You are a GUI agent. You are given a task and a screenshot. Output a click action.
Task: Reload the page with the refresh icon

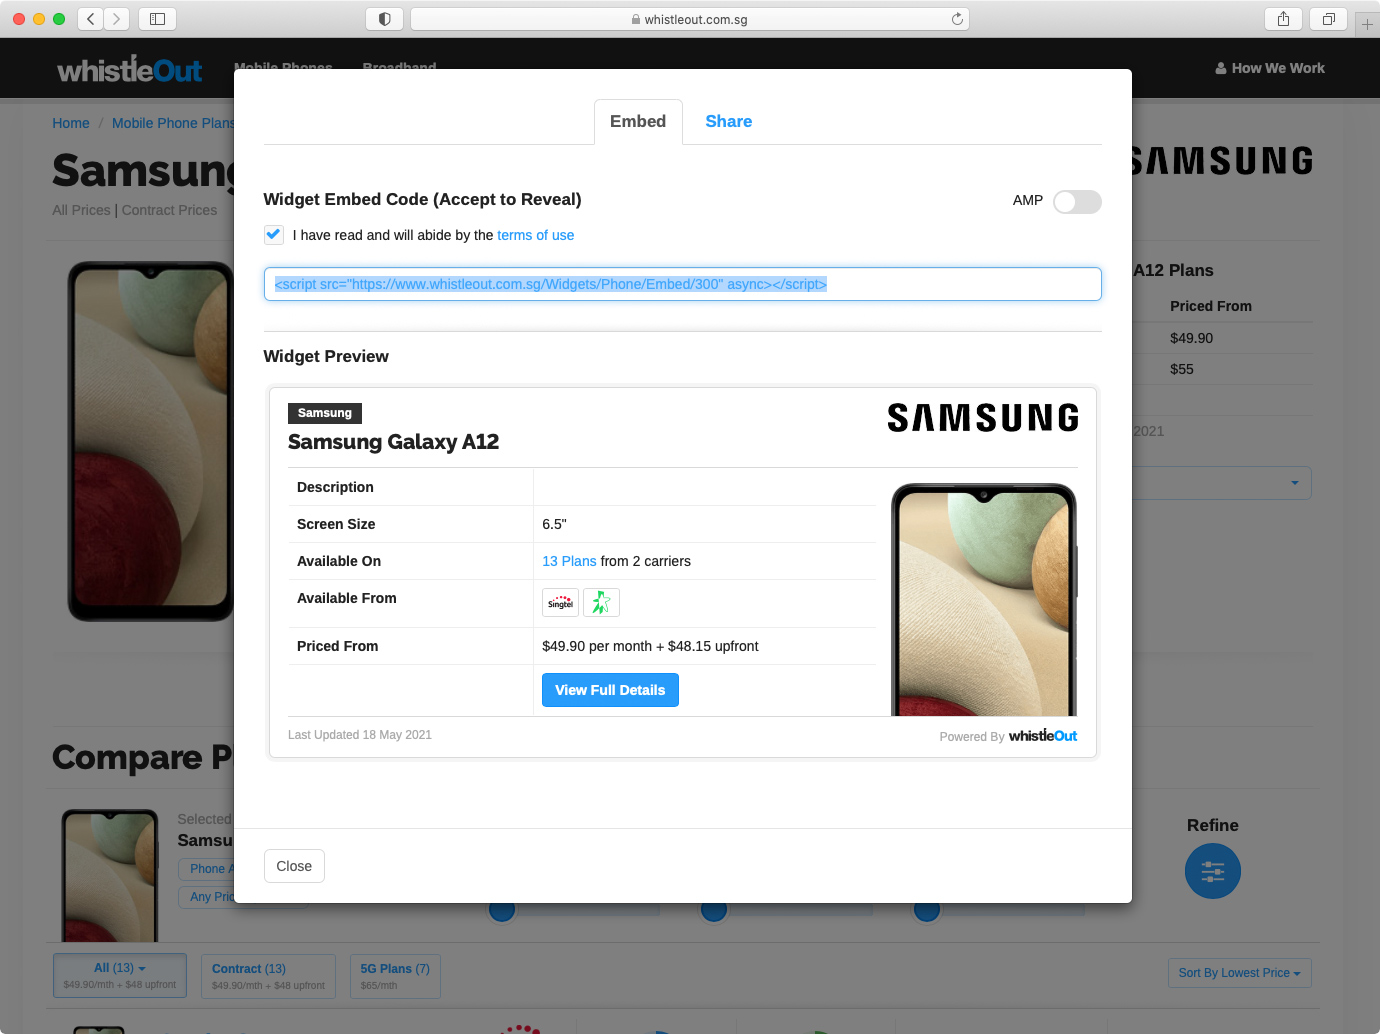click(x=957, y=19)
